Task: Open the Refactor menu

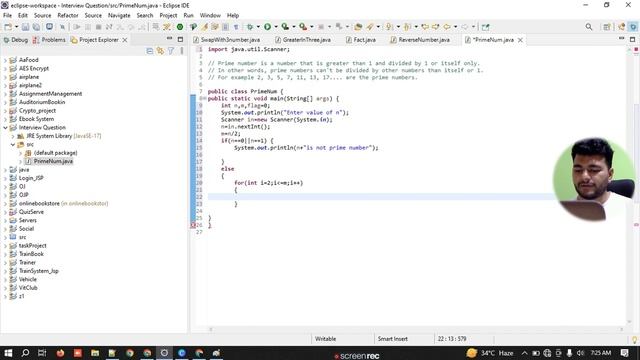Action: point(68,16)
